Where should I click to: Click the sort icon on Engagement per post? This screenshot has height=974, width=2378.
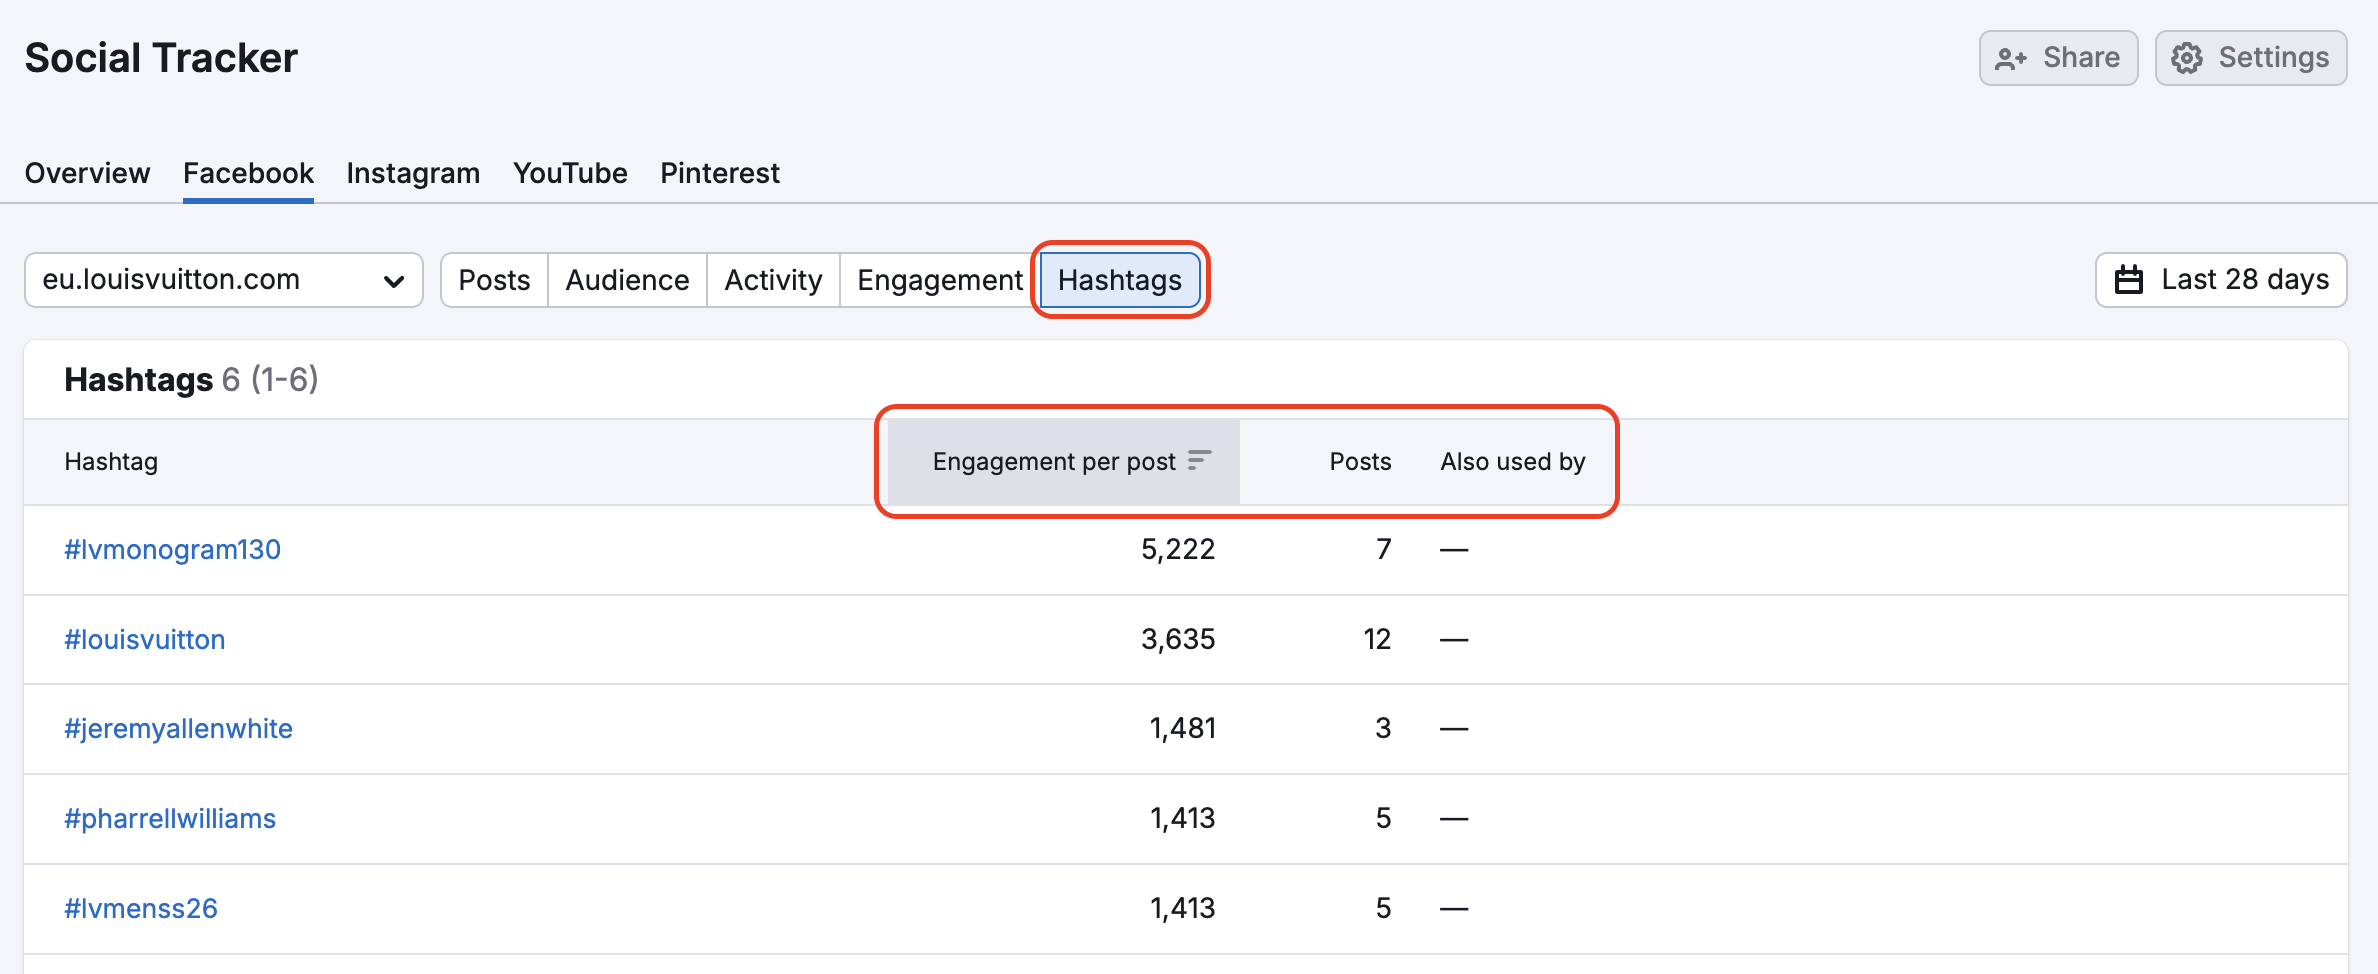click(1199, 461)
